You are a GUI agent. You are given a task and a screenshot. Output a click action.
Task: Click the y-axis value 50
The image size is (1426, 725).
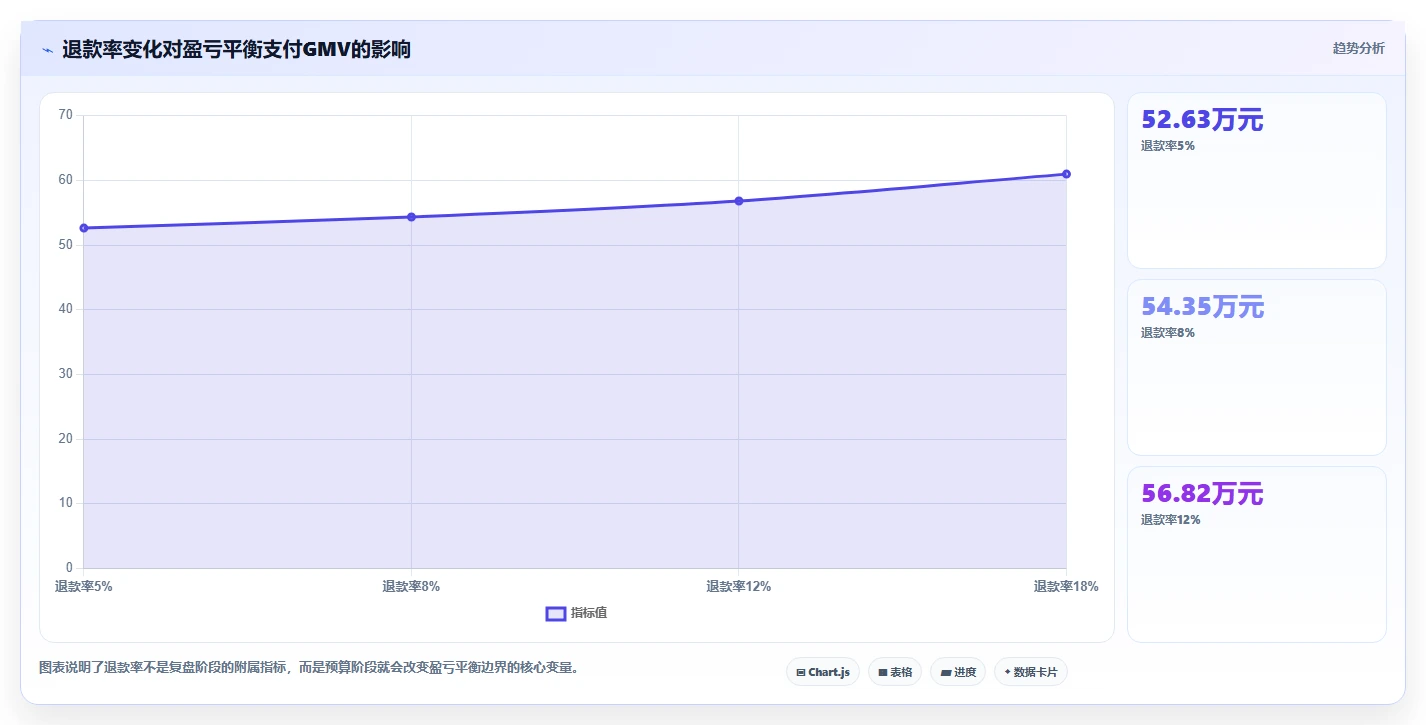[x=66, y=245]
